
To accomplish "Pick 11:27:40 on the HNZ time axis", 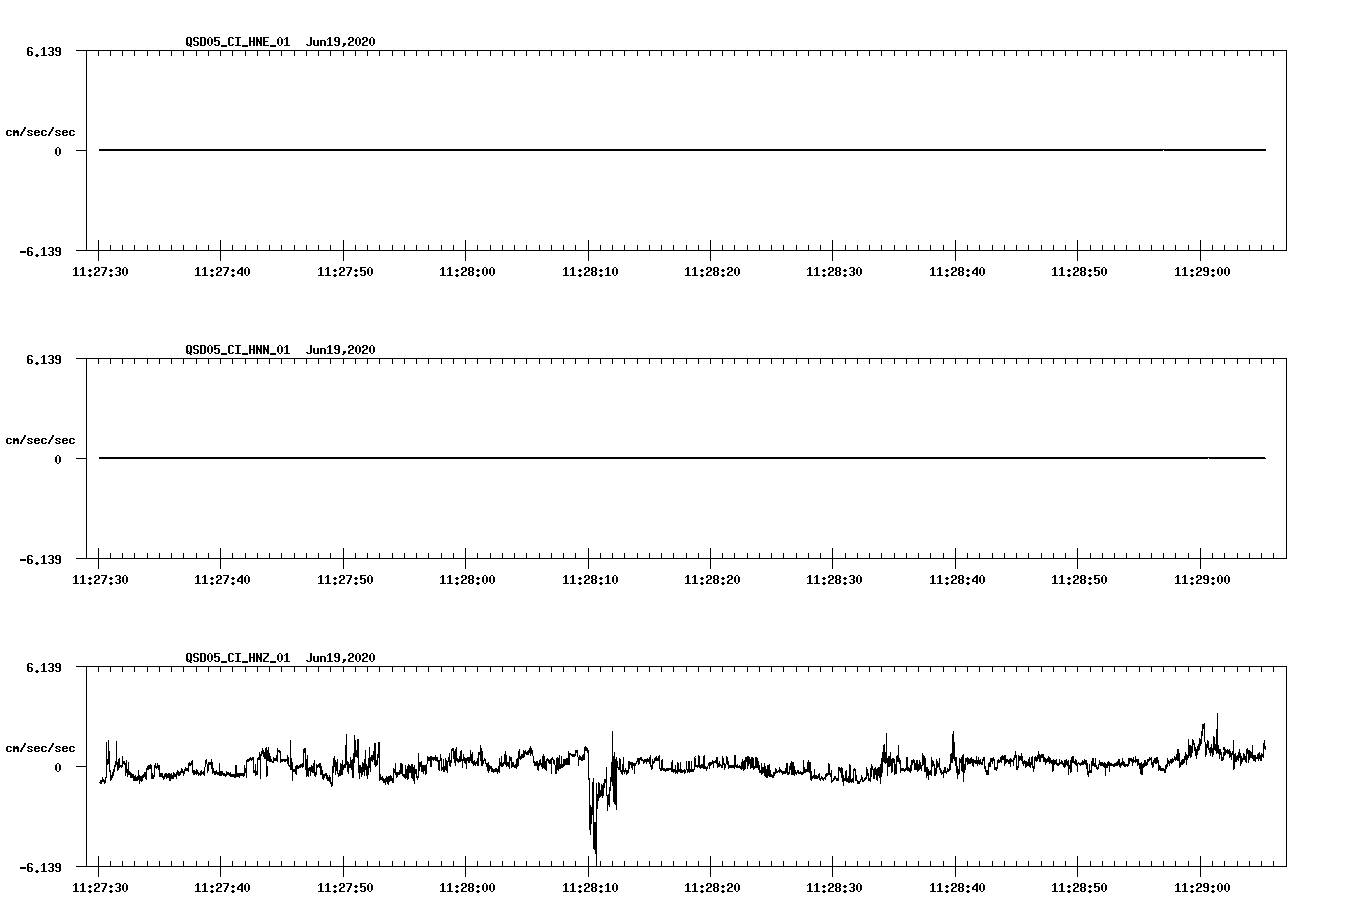I will [222, 888].
